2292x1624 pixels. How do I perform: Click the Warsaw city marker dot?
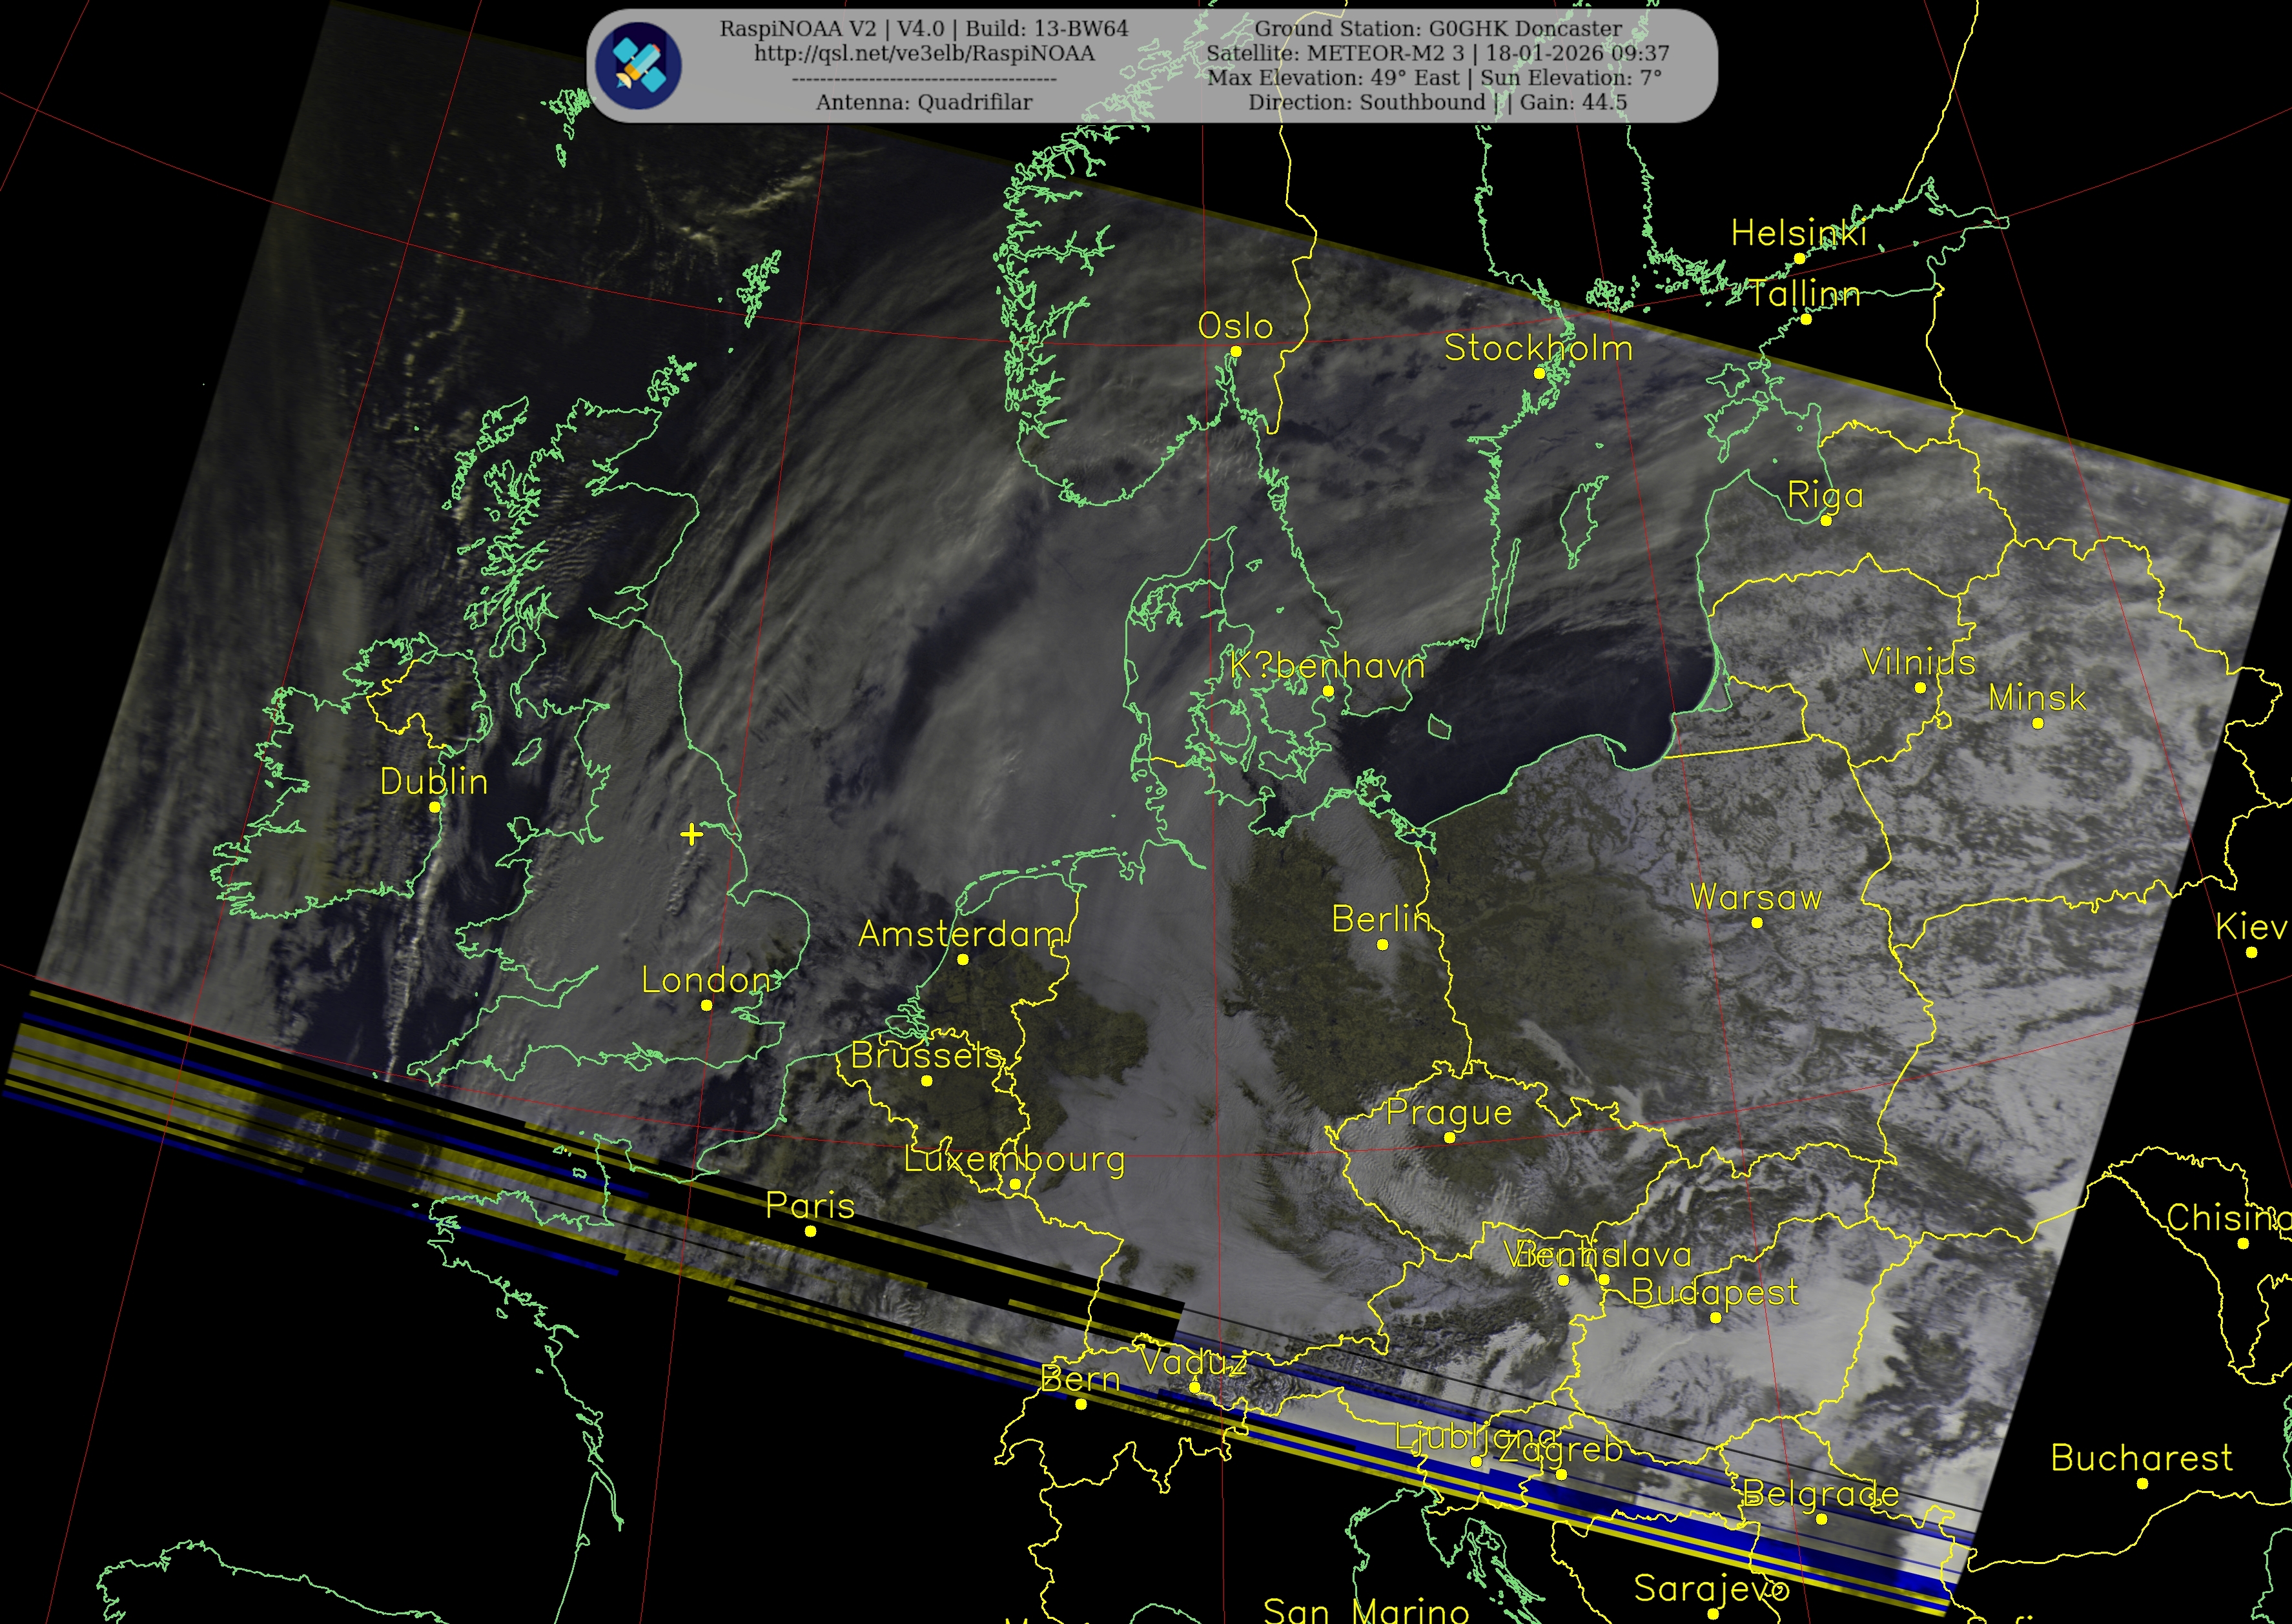pyautogui.click(x=1757, y=922)
